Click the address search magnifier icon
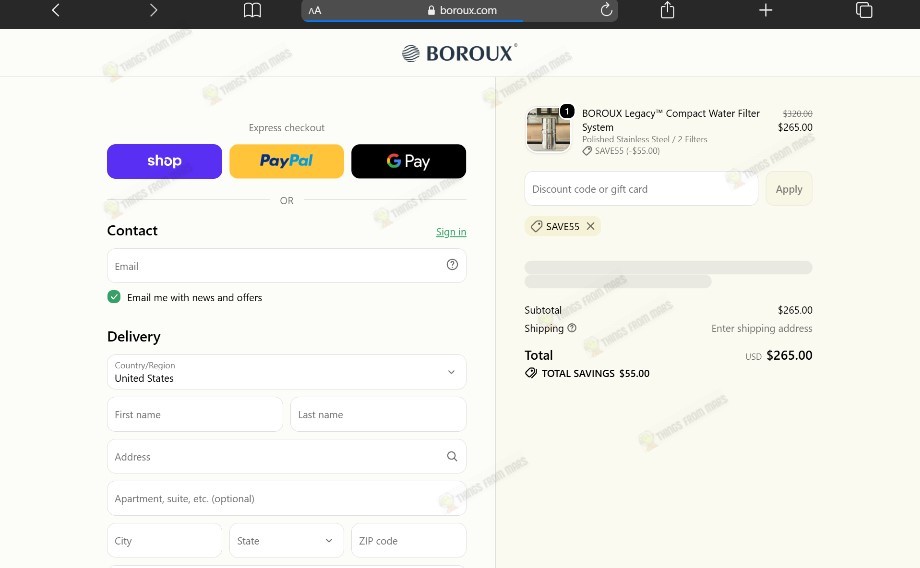 (x=452, y=456)
